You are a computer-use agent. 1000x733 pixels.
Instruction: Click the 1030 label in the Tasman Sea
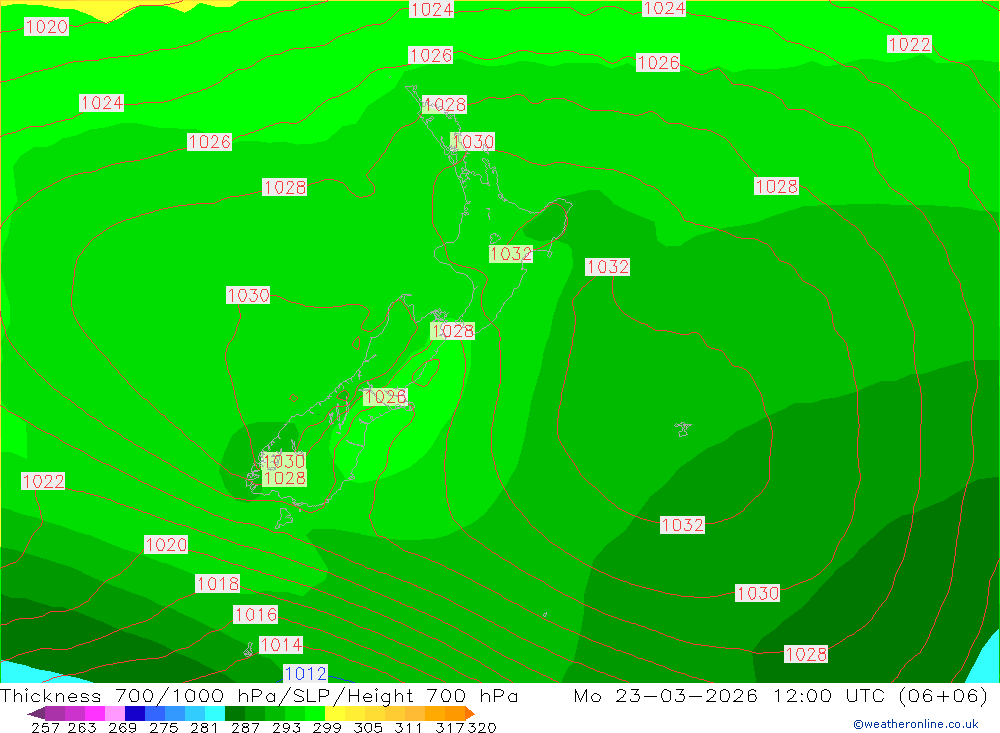pos(248,295)
